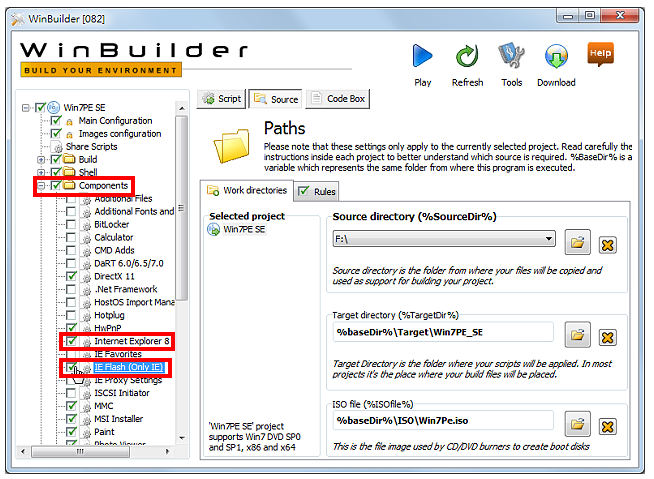
Task: Clear the Source directory path
Action: pyautogui.click(x=608, y=245)
